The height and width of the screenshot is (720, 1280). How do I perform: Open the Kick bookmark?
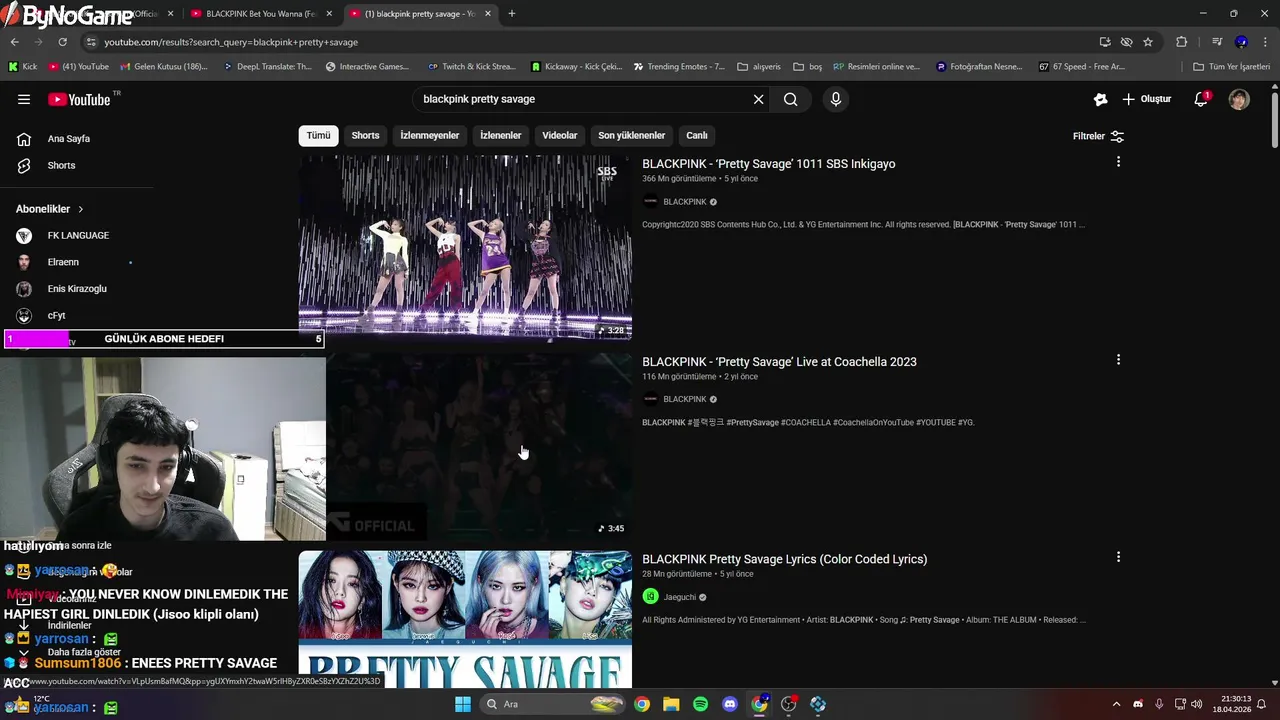coord(22,67)
